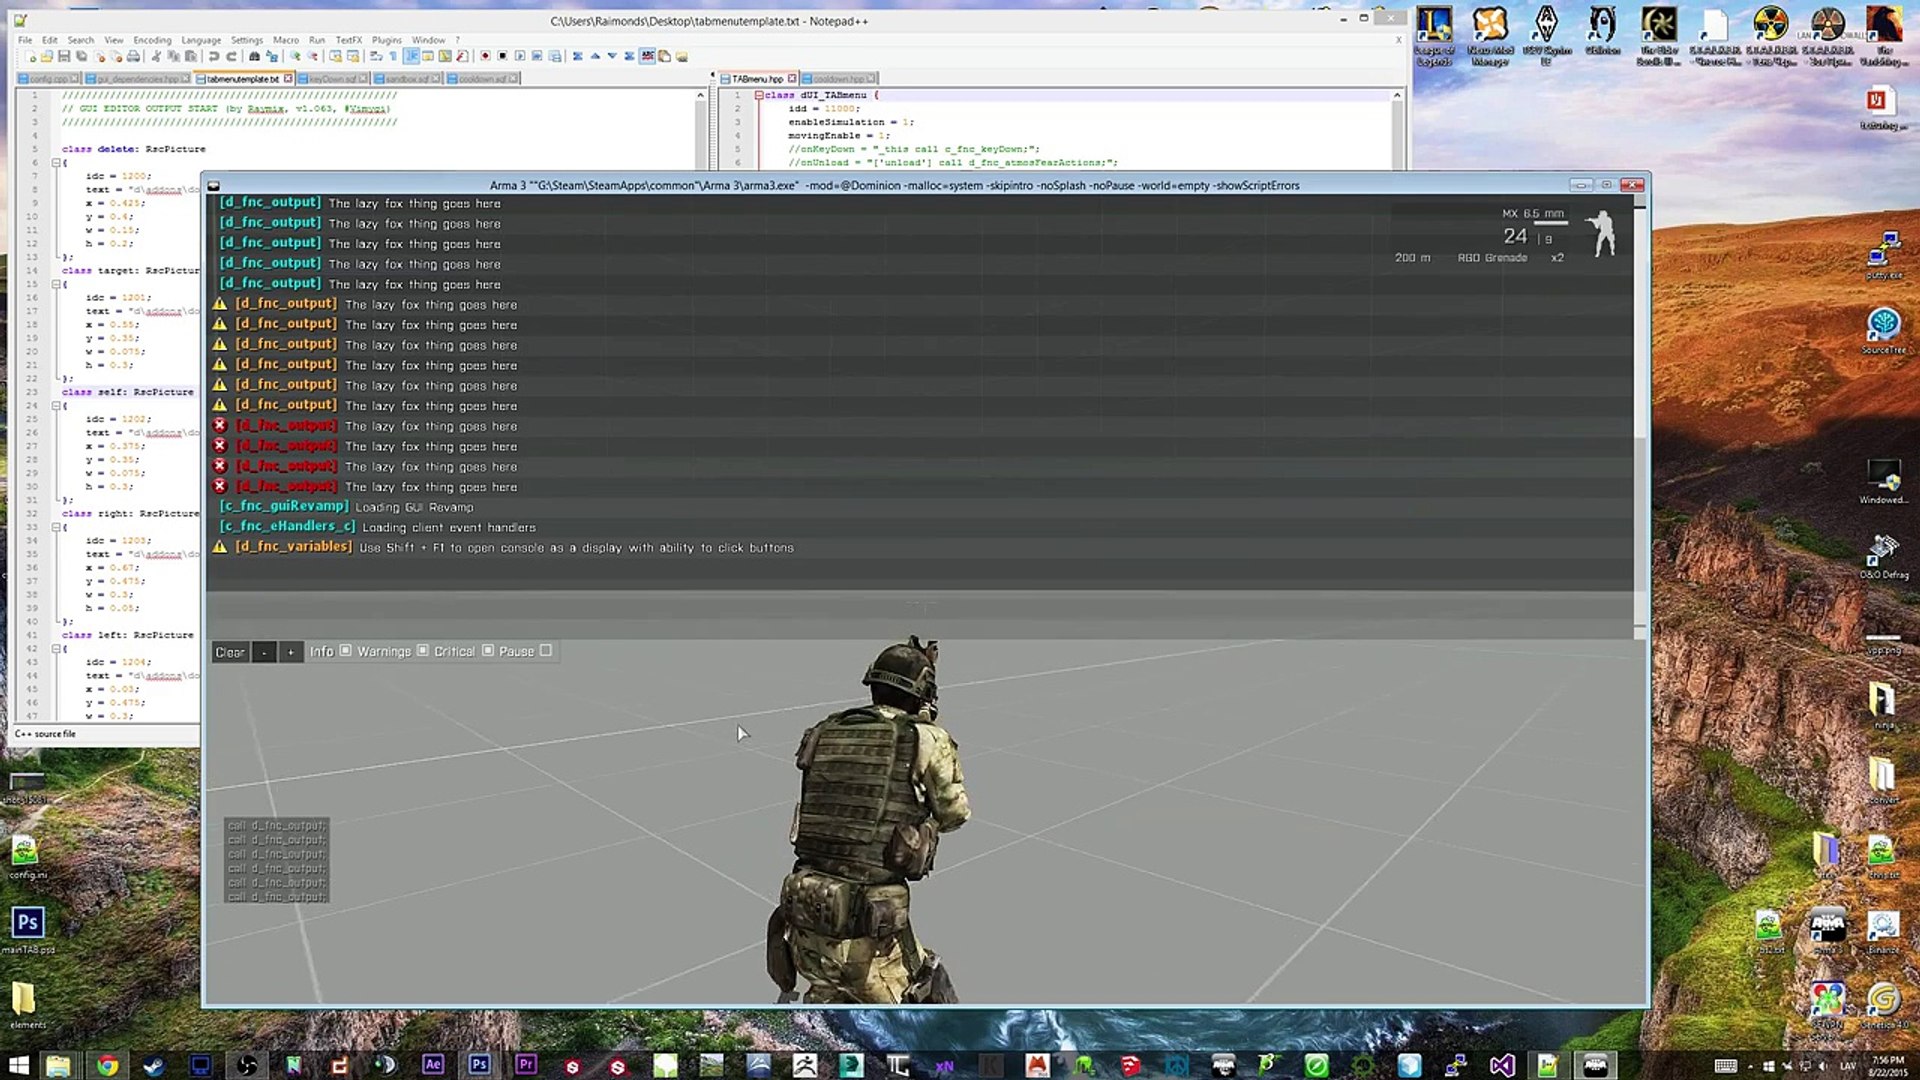Toggle the Info checkbox in console
This screenshot has width=1920, height=1080.
[345, 650]
